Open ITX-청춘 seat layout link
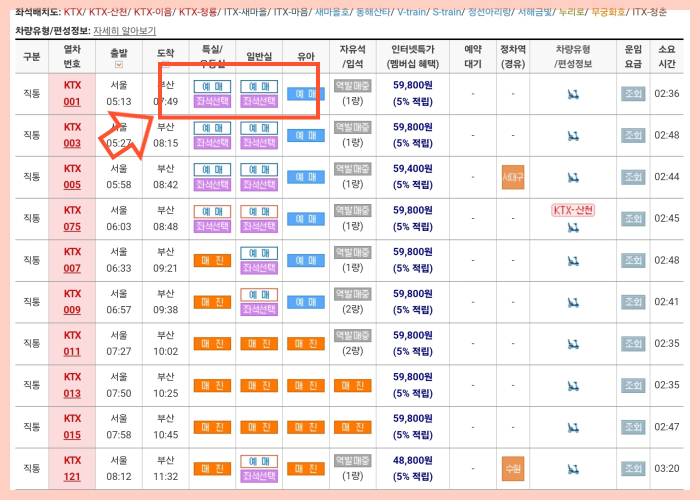The image size is (700, 500). coord(649,12)
